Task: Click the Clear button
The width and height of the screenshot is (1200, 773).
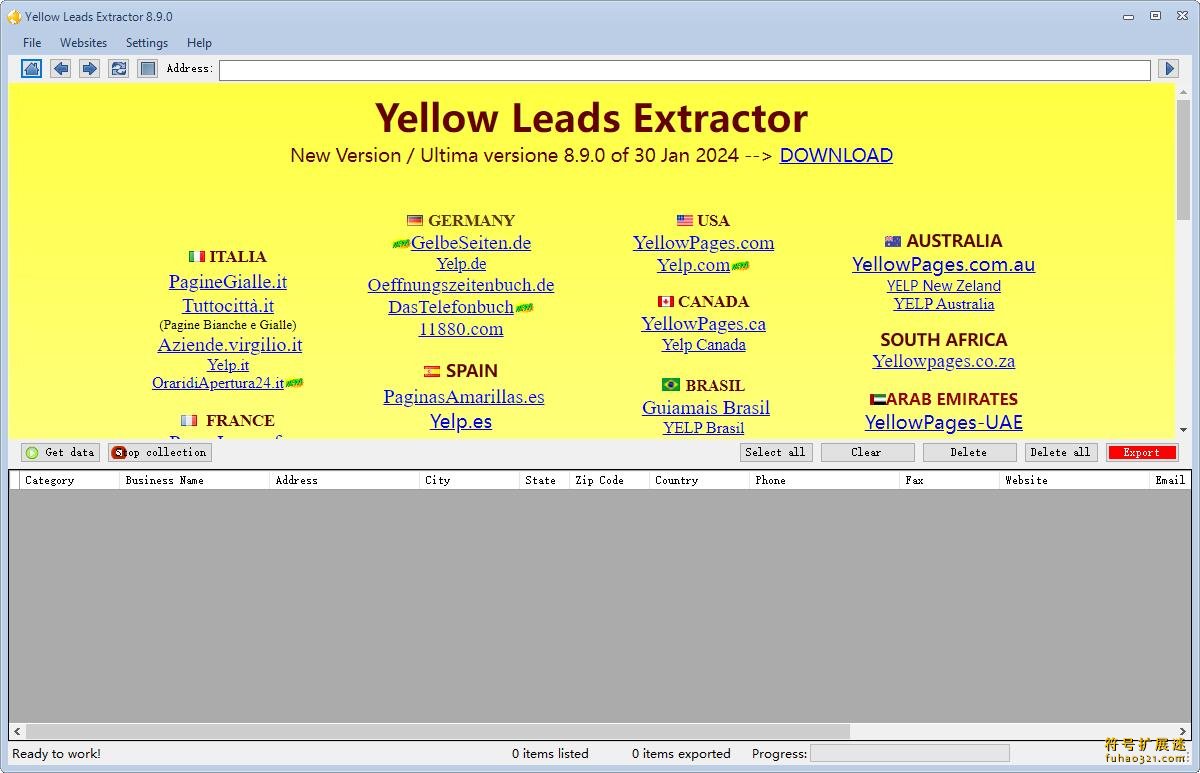Action: (x=867, y=452)
